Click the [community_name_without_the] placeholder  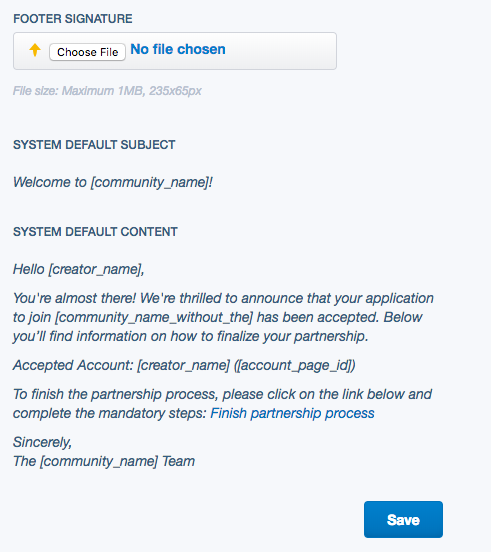(154, 318)
